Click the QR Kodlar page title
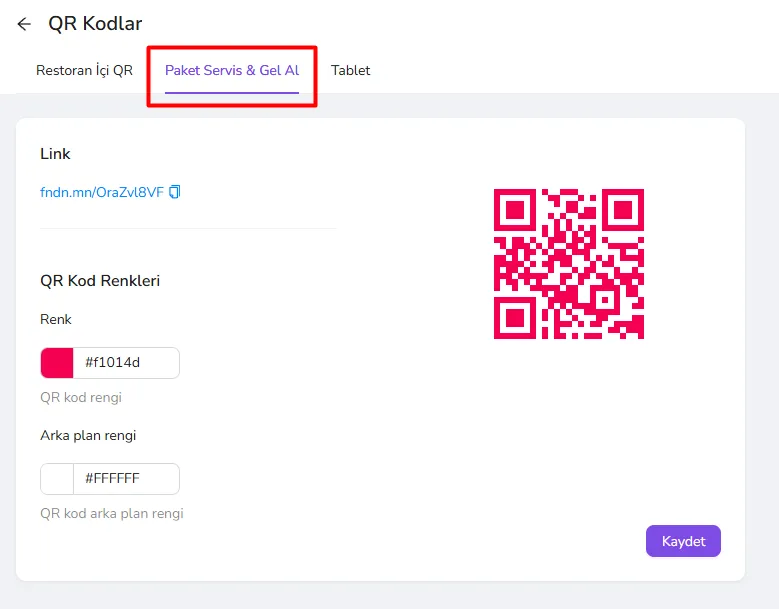Screen dimensions: 779x609 95,23
